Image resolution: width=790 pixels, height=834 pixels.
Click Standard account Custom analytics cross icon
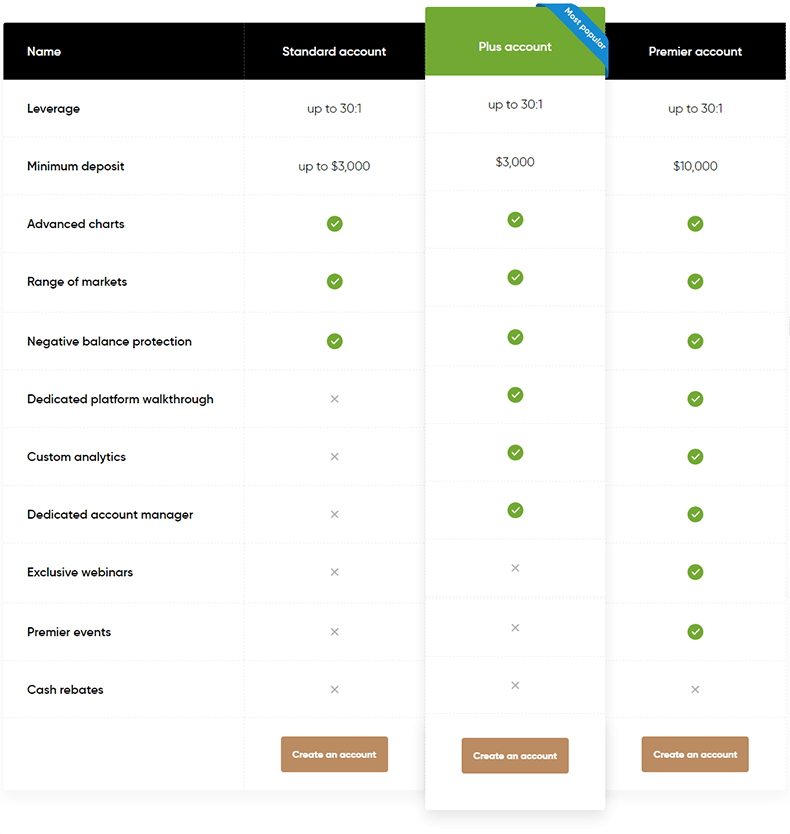(335, 457)
